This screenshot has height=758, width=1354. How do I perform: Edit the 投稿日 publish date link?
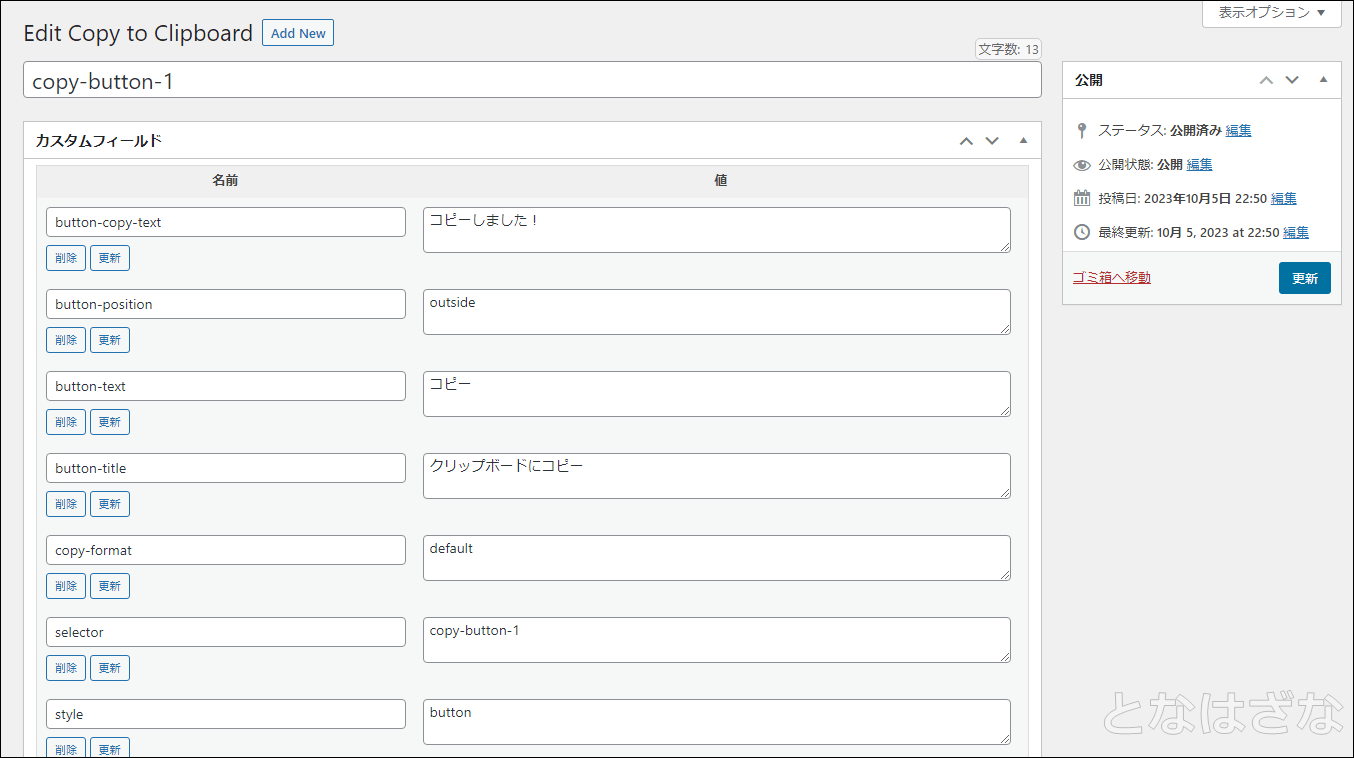(x=1284, y=198)
